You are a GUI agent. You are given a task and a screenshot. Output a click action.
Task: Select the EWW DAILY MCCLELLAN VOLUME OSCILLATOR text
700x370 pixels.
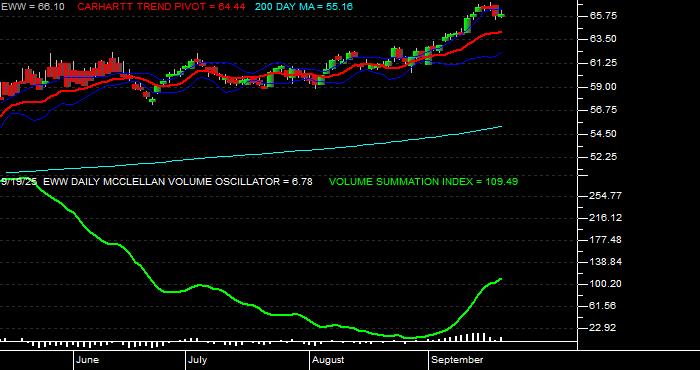click(178, 182)
